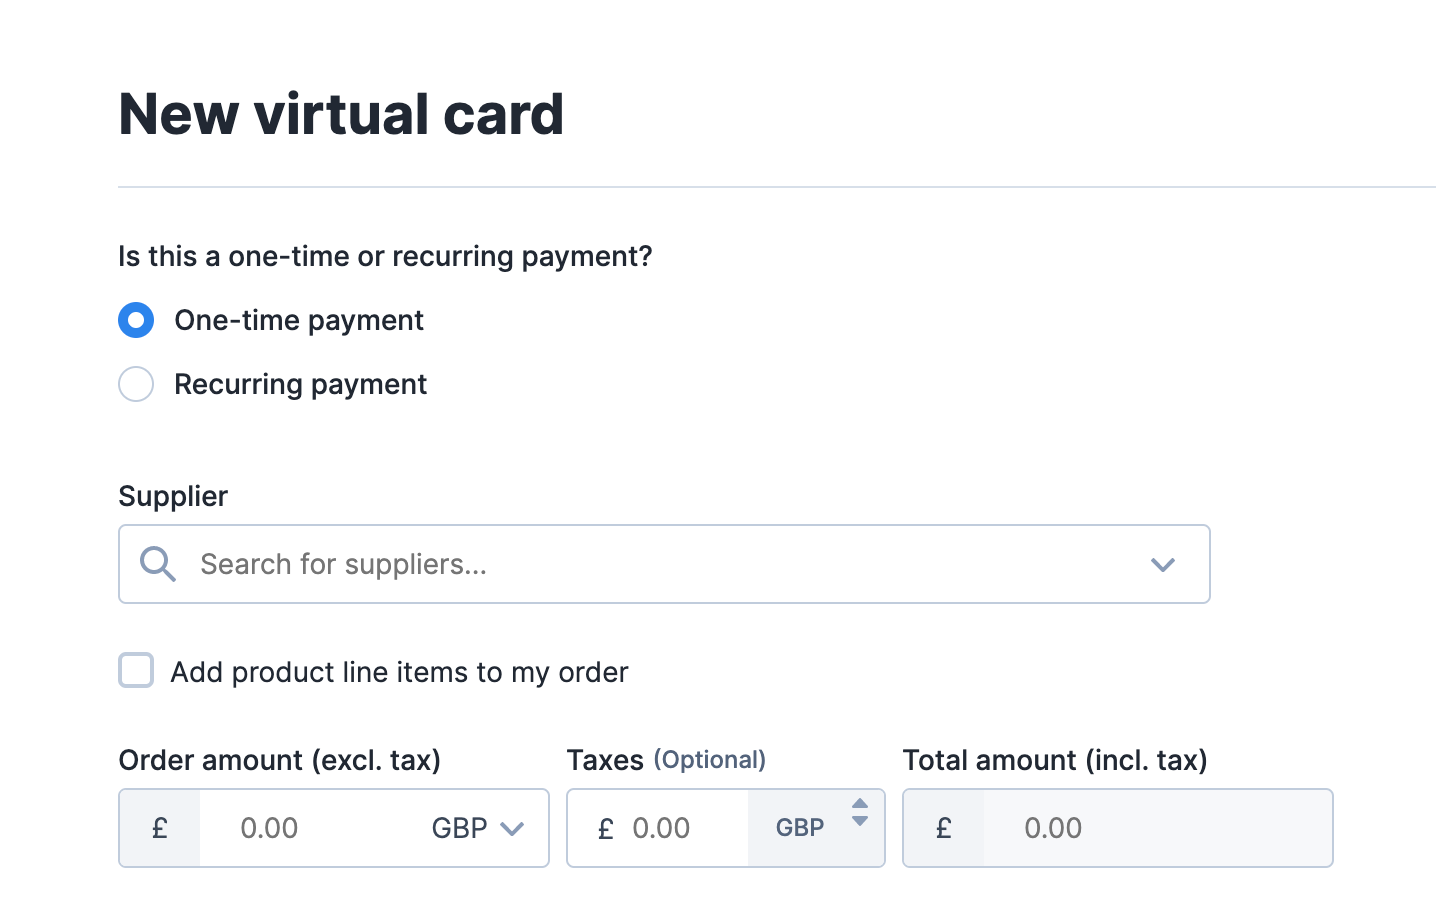
Task: Click the 'Total amount (incl. tax)' label
Action: pyautogui.click(x=1055, y=760)
